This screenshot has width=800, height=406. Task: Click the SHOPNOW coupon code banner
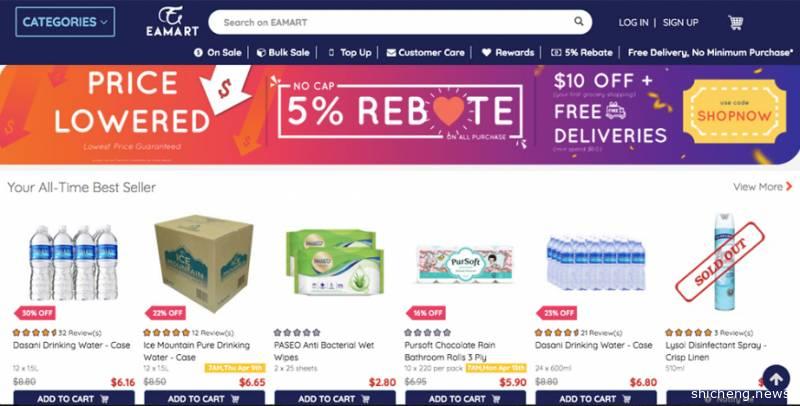pyautogui.click(x=734, y=111)
